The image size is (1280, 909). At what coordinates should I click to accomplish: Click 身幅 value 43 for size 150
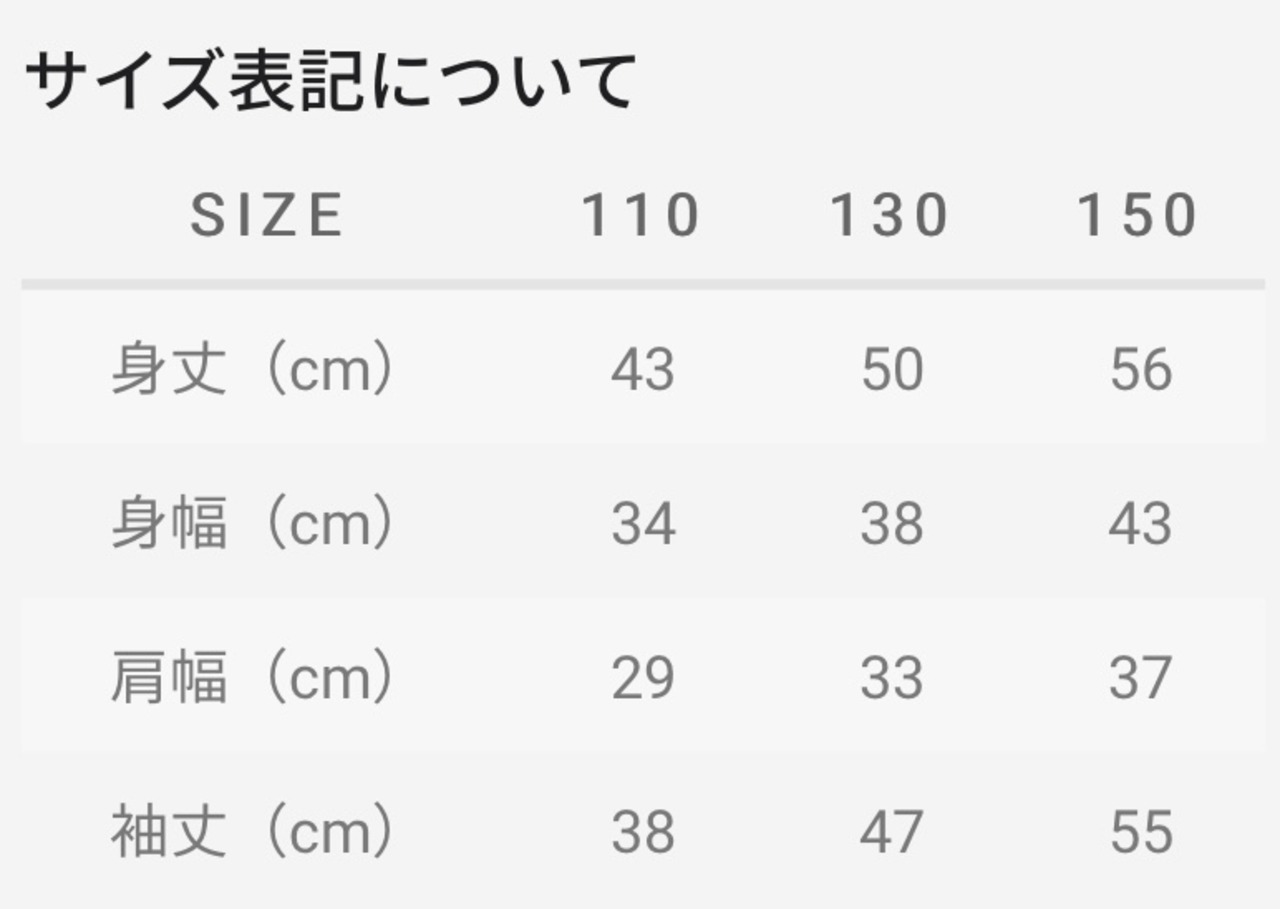[x=1140, y=524]
